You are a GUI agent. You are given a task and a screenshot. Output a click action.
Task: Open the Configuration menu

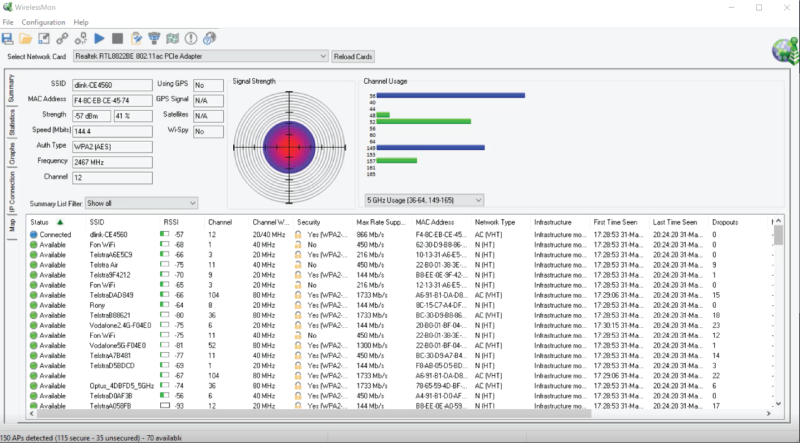(43, 22)
